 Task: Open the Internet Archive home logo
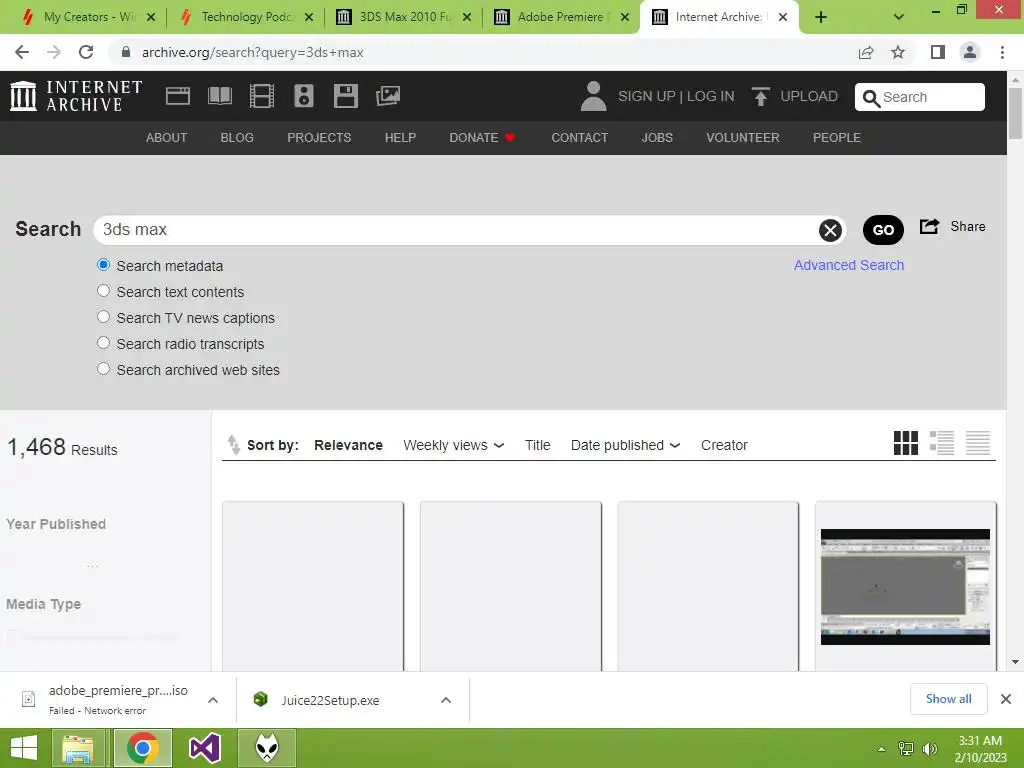76,96
